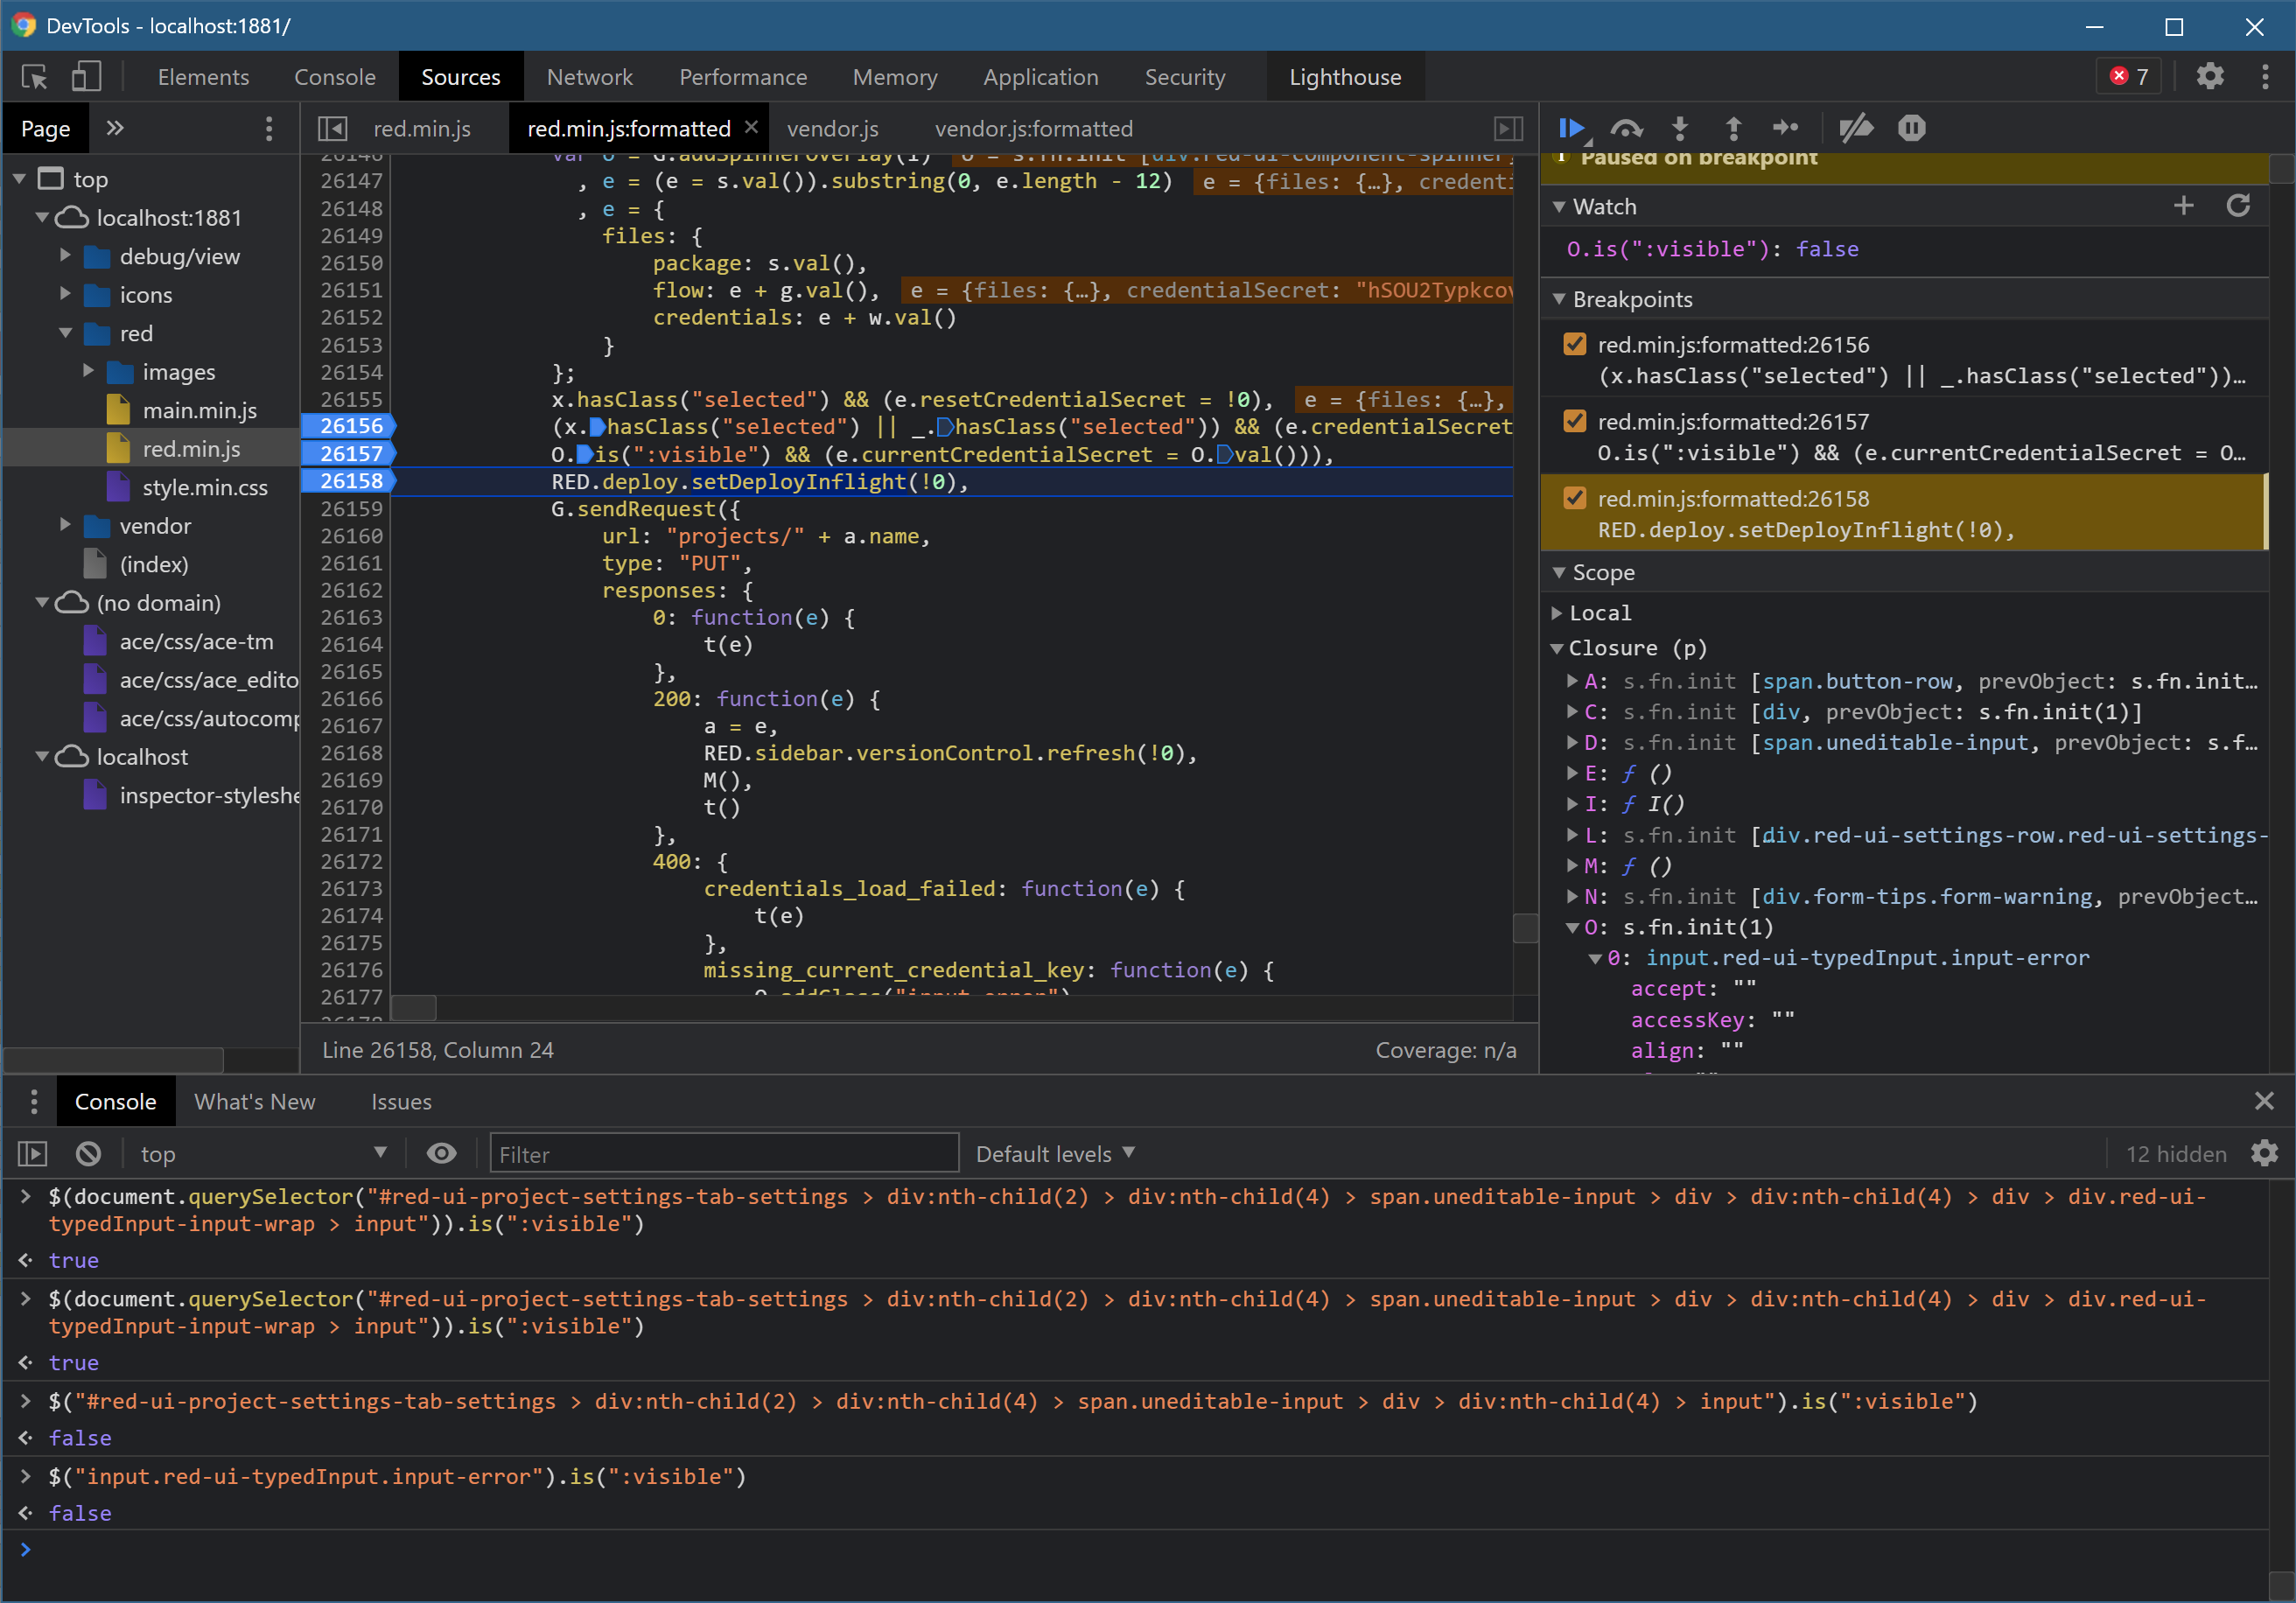Open the What's New tab

point(255,1101)
